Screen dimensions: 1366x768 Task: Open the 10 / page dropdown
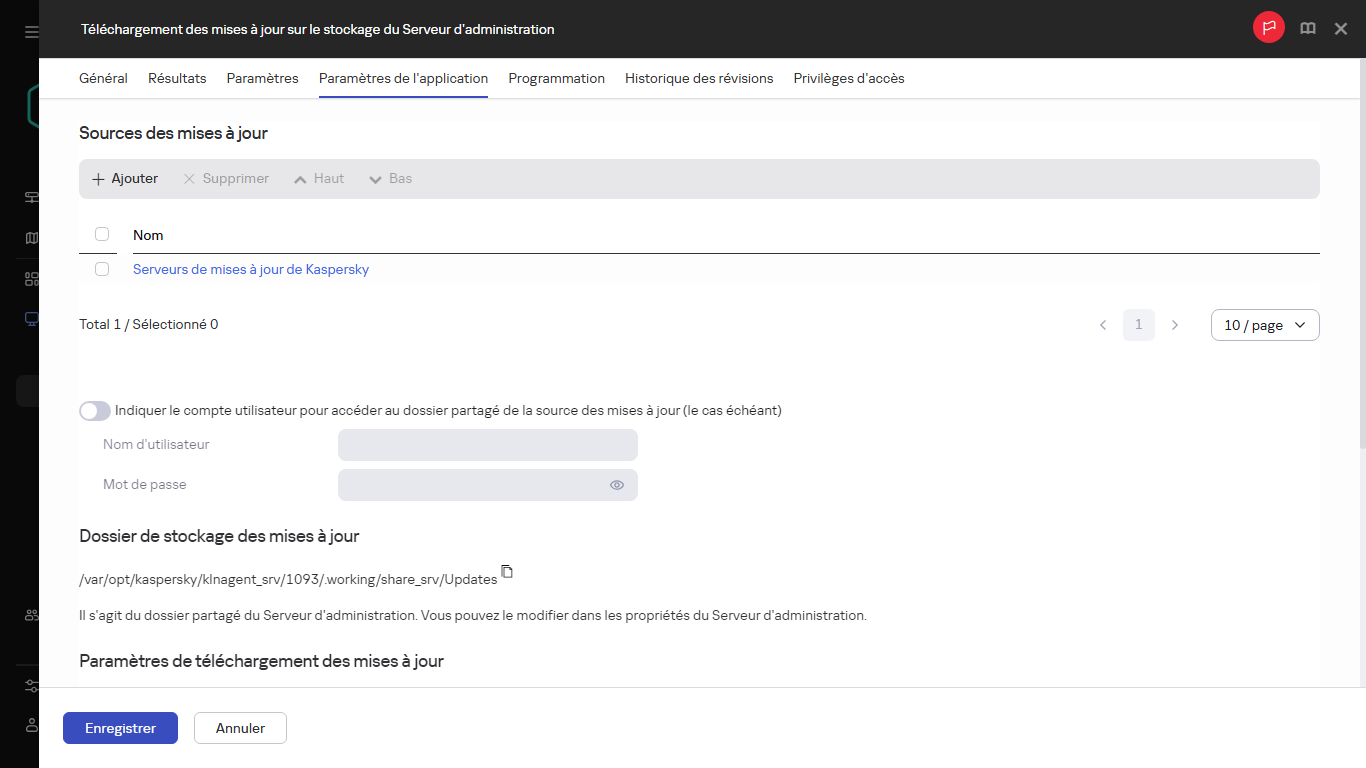point(1265,325)
